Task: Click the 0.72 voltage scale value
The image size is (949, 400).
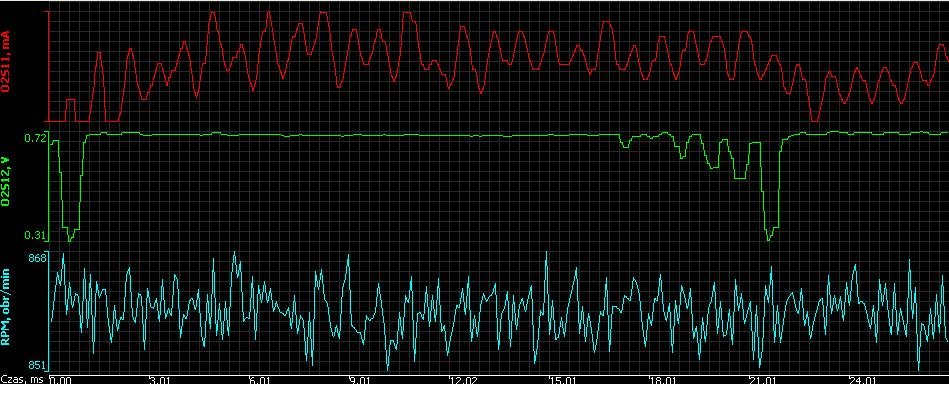Action: (x=34, y=139)
